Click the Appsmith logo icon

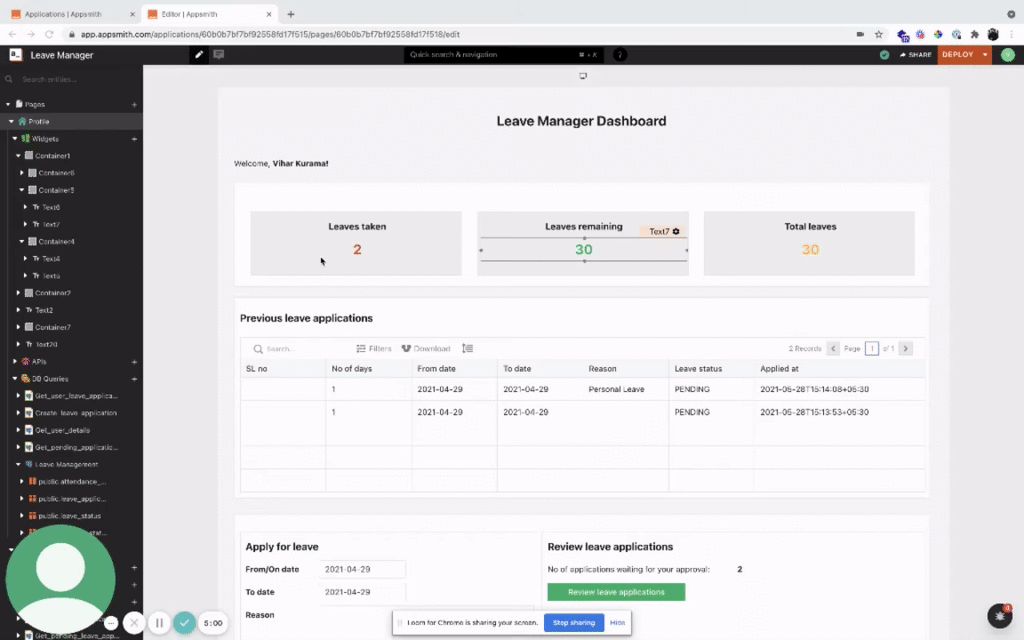tap(16, 55)
